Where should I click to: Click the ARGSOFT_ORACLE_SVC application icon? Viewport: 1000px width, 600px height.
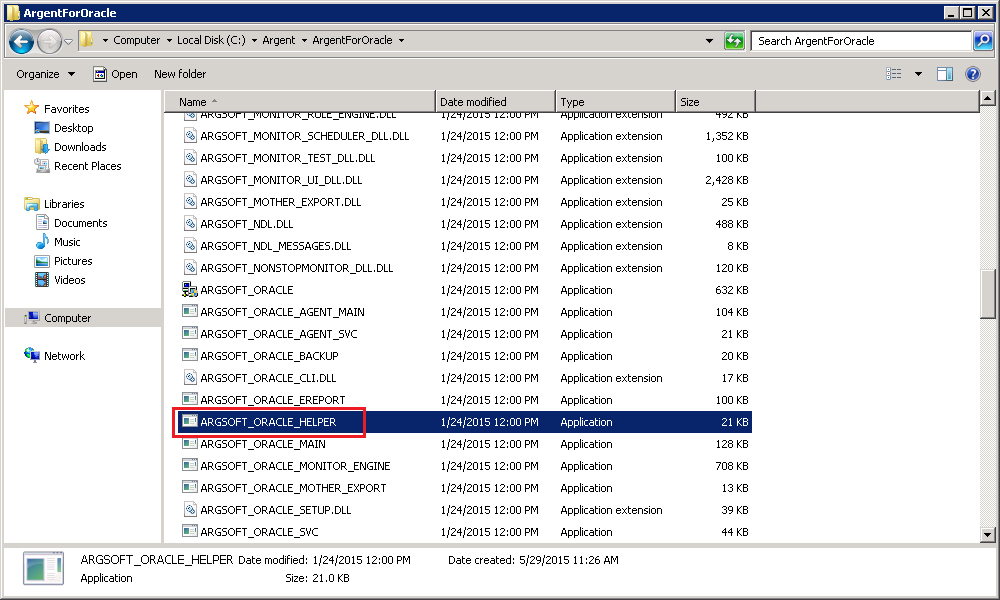(190, 531)
